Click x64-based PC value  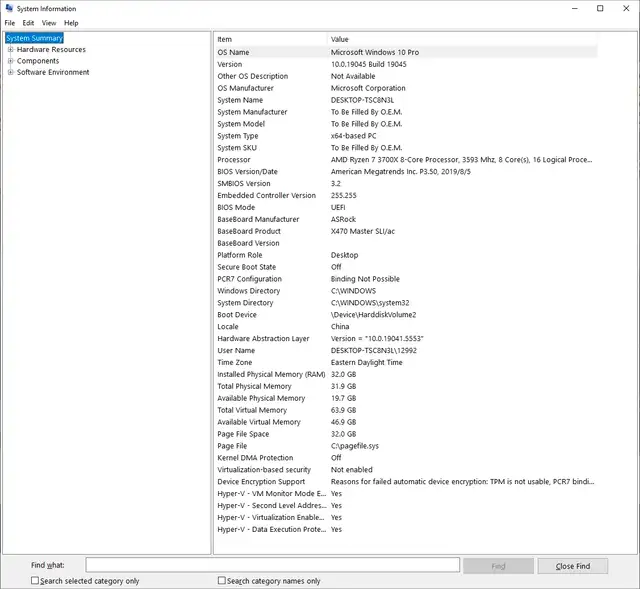(353, 136)
